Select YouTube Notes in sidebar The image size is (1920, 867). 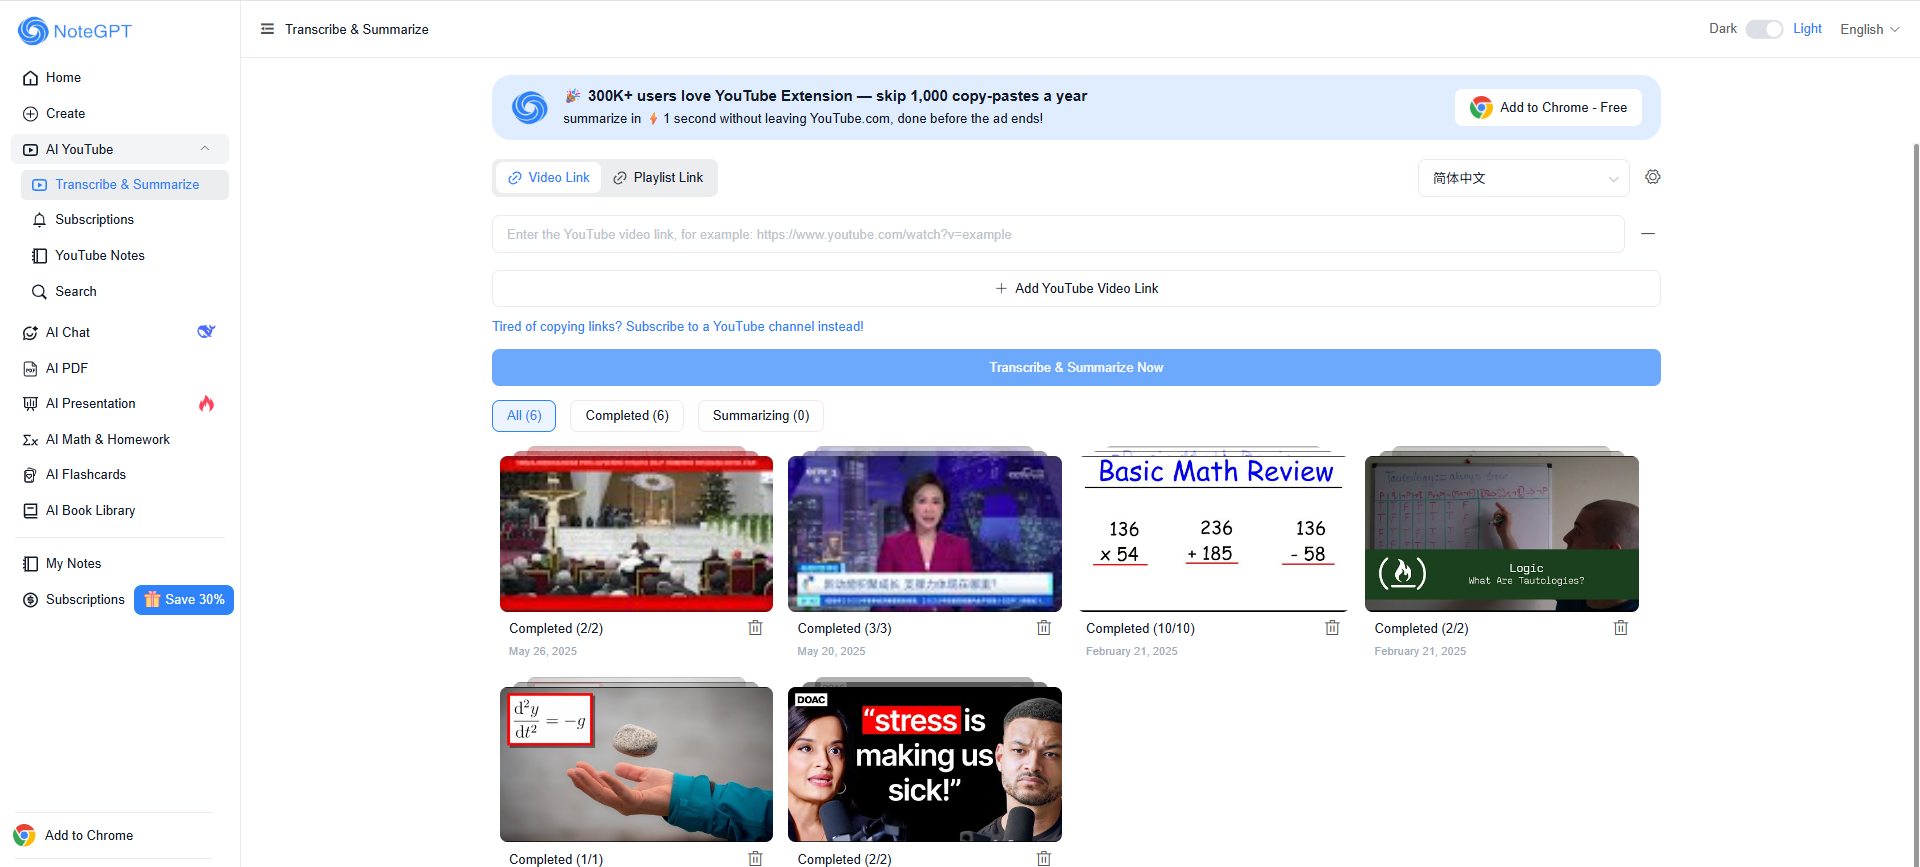[x=100, y=256]
